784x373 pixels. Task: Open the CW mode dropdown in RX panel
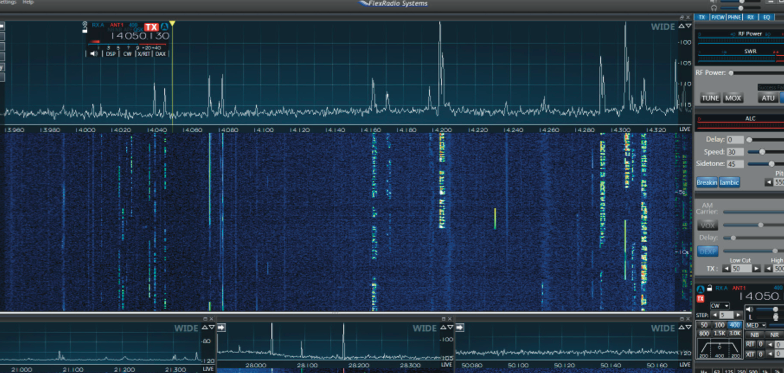pos(720,306)
